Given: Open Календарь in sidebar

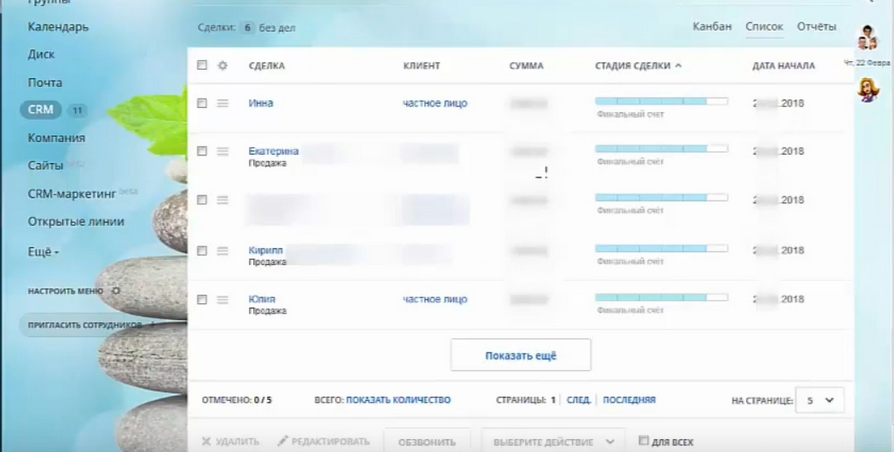Looking at the screenshot, I should (58, 27).
